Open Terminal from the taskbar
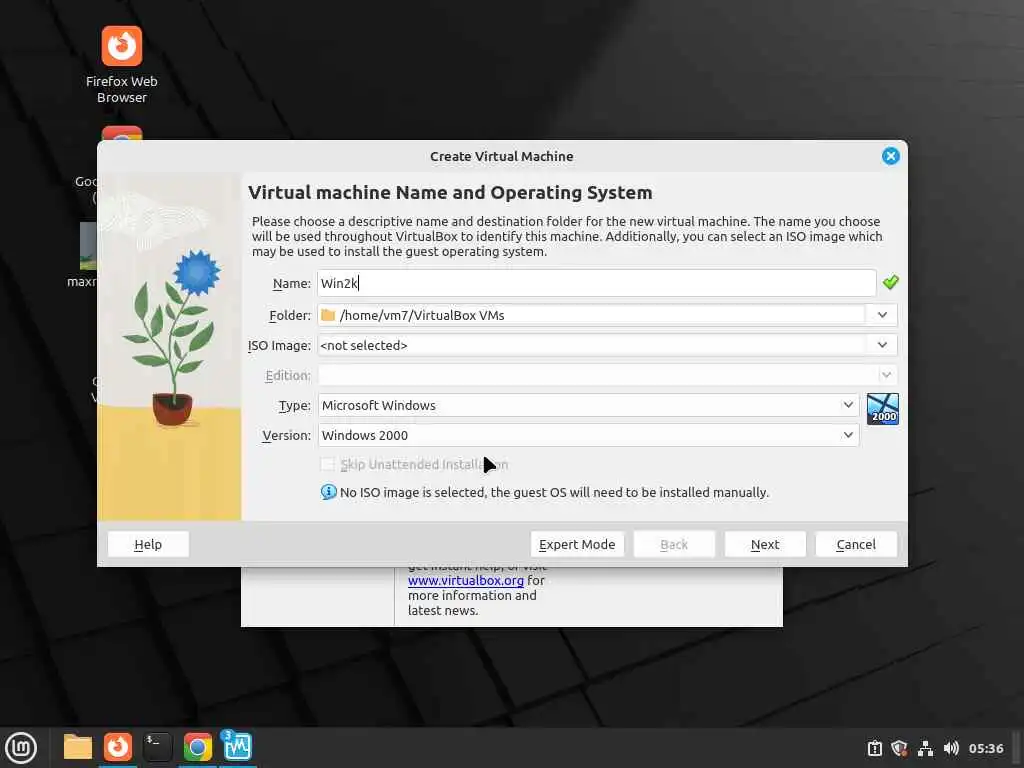This screenshot has width=1024, height=768. [x=157, y=747]
